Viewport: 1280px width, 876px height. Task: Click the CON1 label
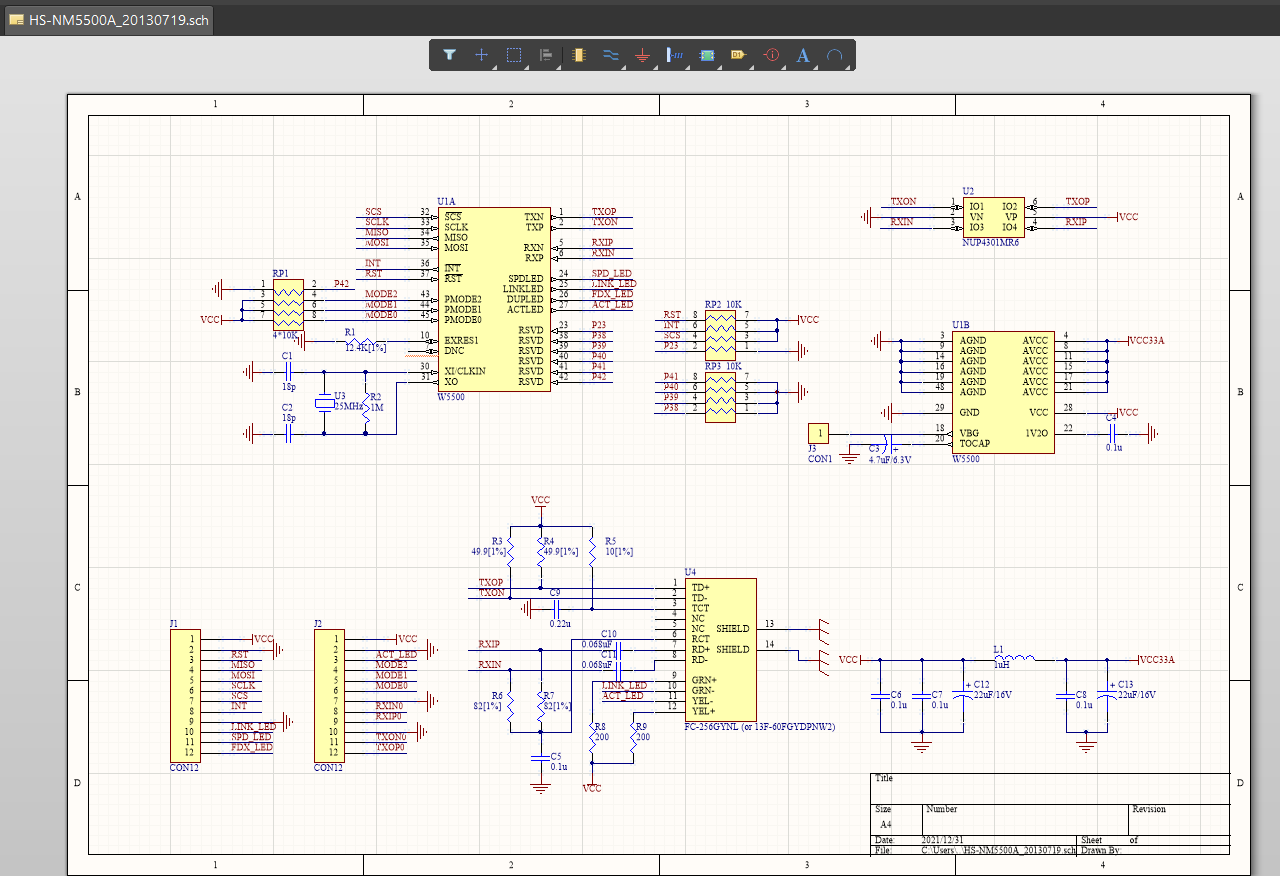coord(820,459)
